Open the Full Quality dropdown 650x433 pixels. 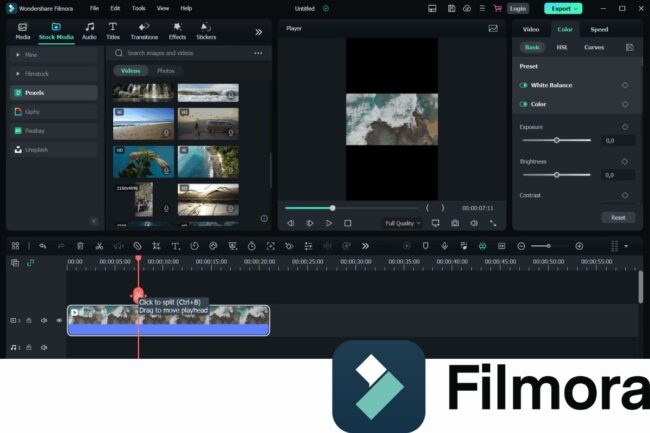(403, 223)
